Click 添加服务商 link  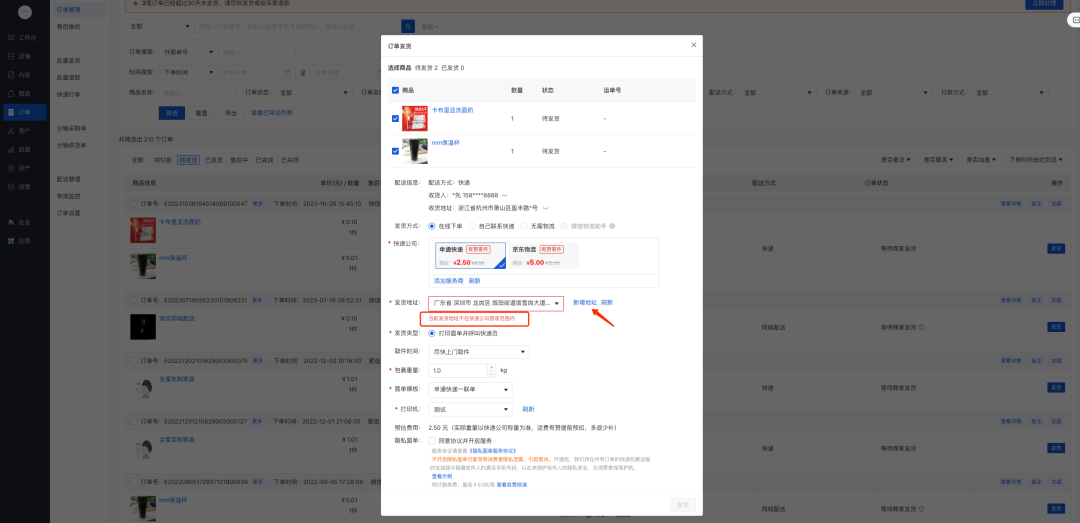click(x=448, y=280)
